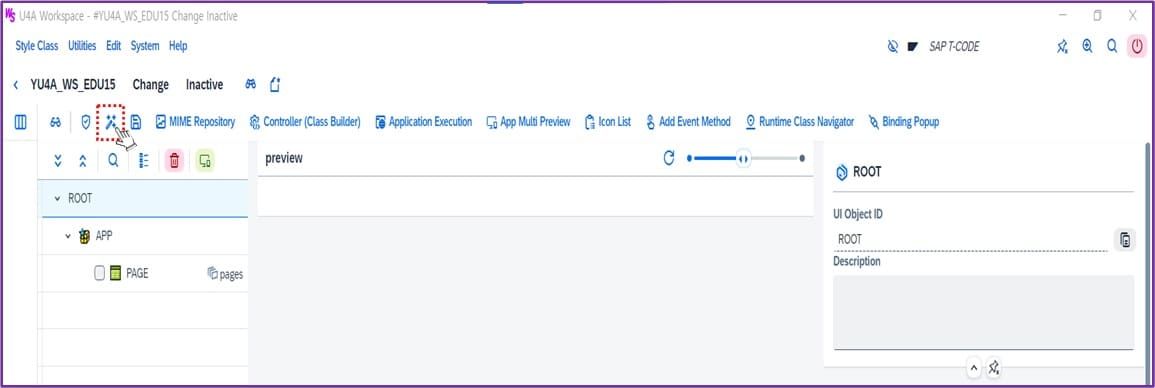Click the save disk icon
1155x388 pixels.
point(136,122)
